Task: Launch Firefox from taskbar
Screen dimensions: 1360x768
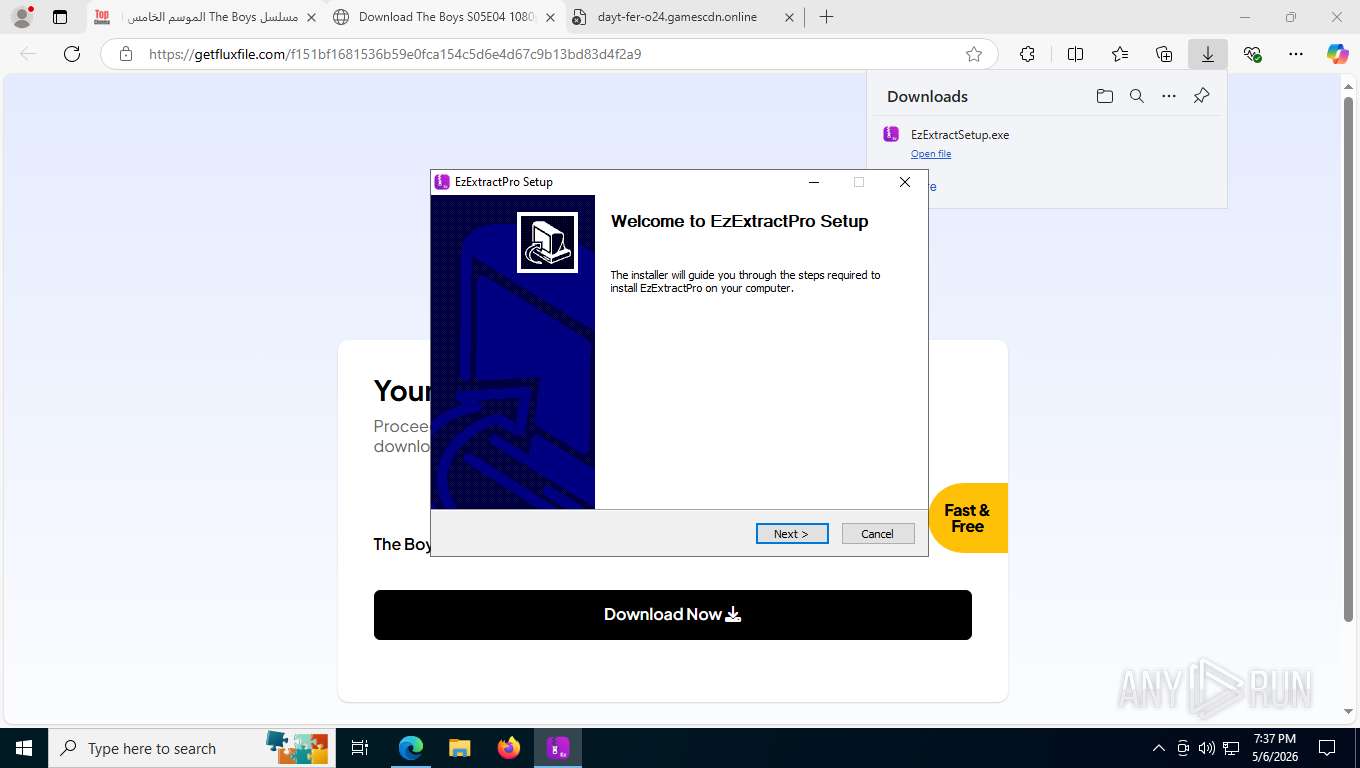Action: coord(509,748)
